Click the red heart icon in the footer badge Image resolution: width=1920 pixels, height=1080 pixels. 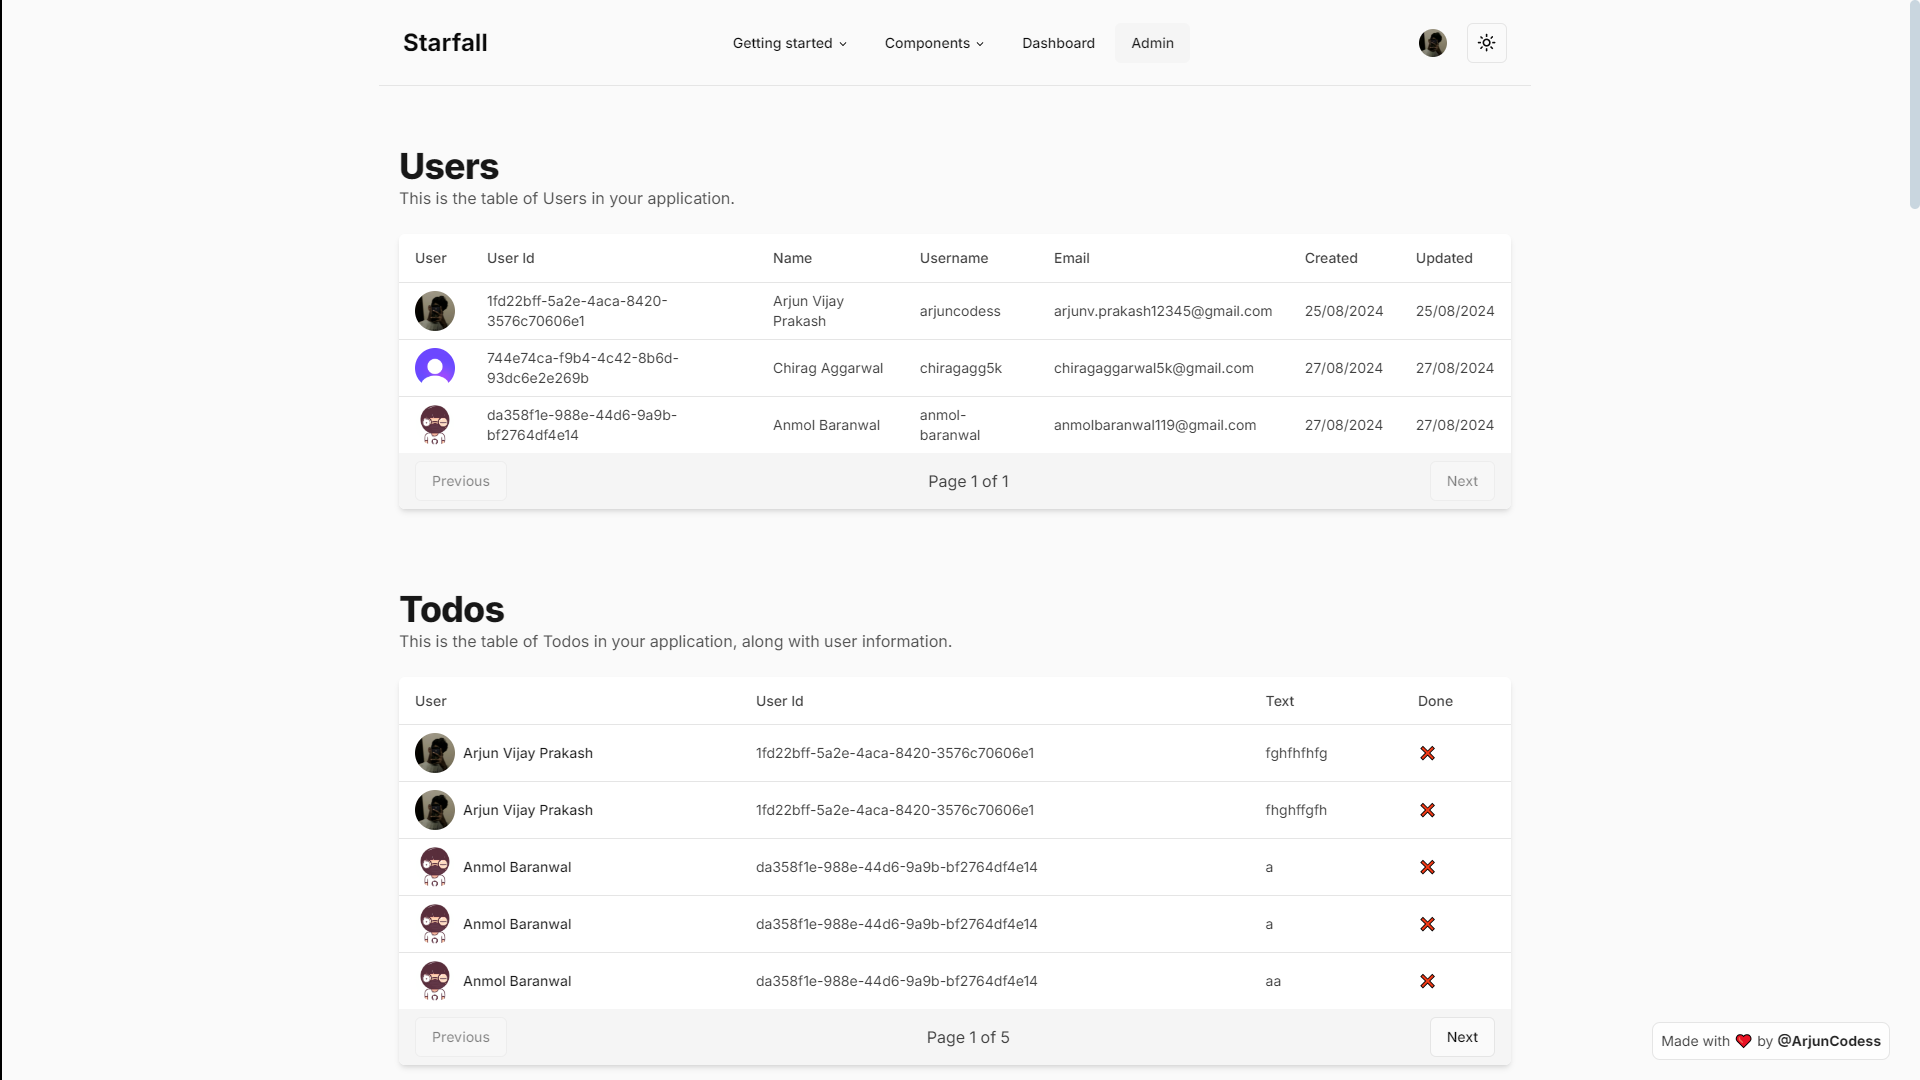pyautogui.click(x=1743, y=1041)
